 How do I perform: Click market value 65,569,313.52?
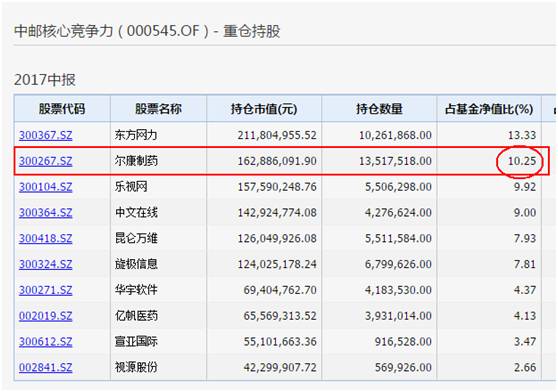tap(280, 316)
